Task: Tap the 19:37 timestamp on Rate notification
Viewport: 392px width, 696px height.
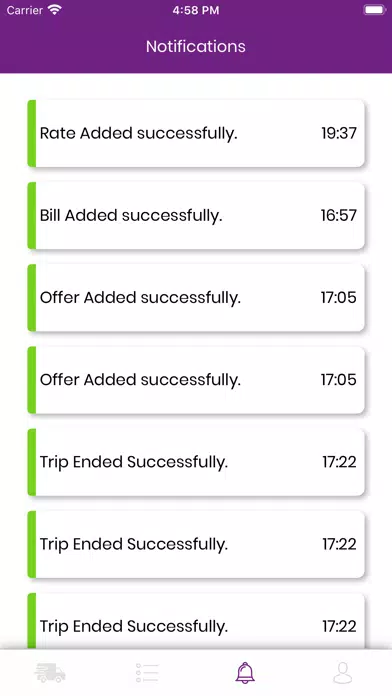Action: (x=339, y=133)
